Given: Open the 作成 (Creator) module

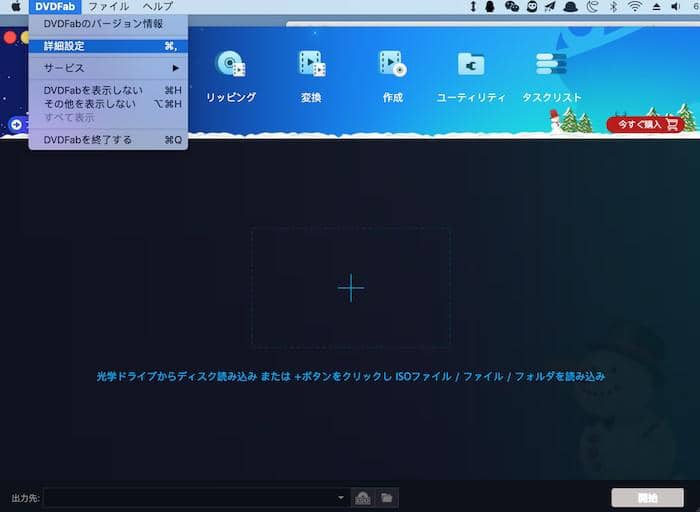Looking at the screenshot, I should pos(393,76).
